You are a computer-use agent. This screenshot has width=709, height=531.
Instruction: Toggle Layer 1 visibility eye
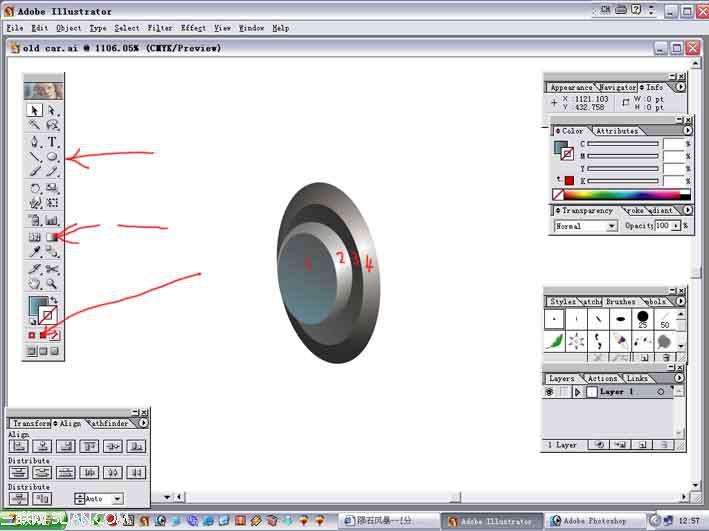click(549, 392)
